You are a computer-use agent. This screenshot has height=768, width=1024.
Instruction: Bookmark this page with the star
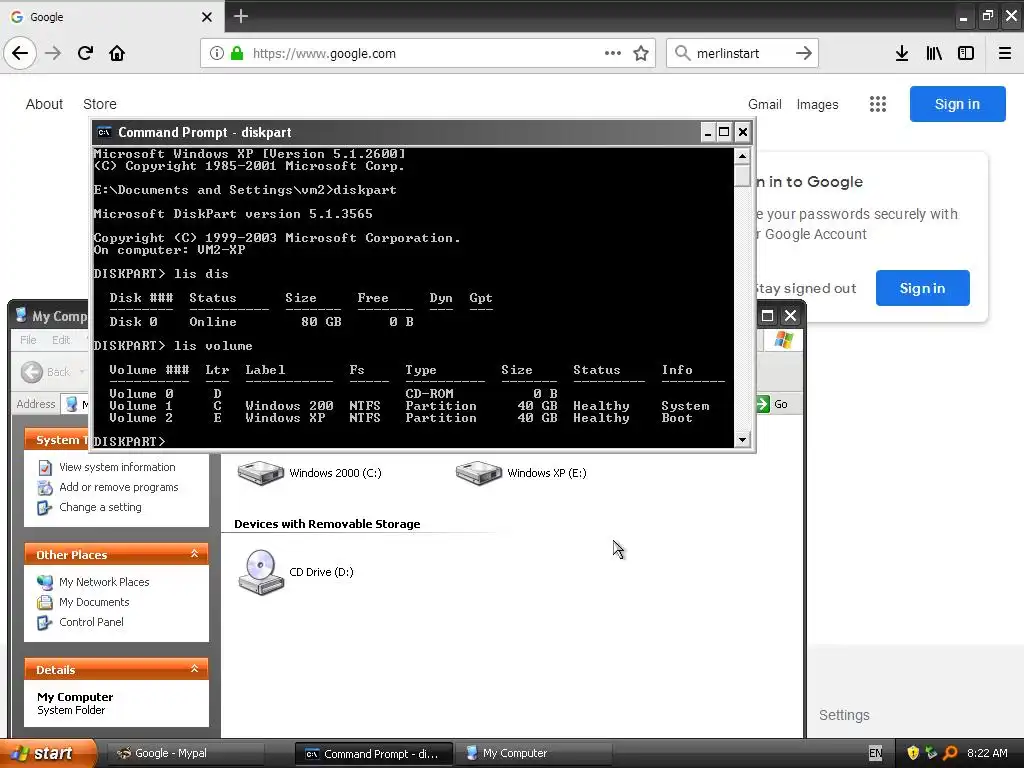pos(641,53)
